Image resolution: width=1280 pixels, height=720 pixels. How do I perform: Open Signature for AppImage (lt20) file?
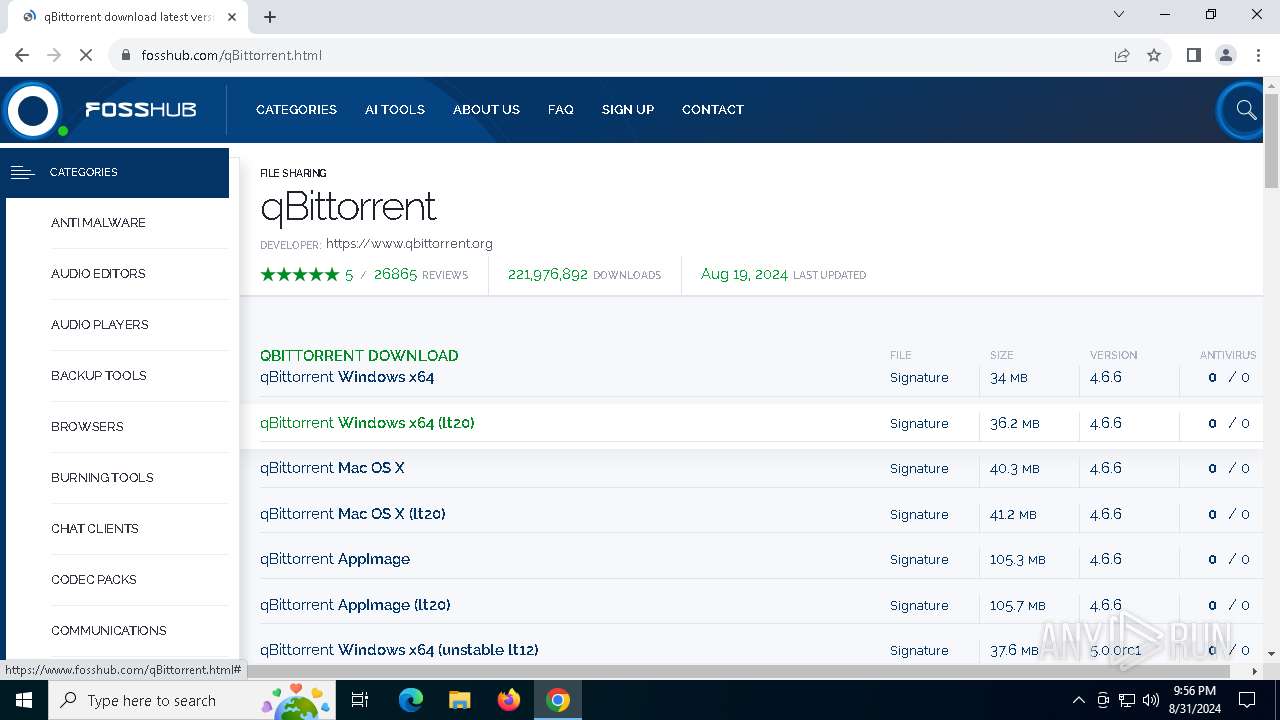919,606
